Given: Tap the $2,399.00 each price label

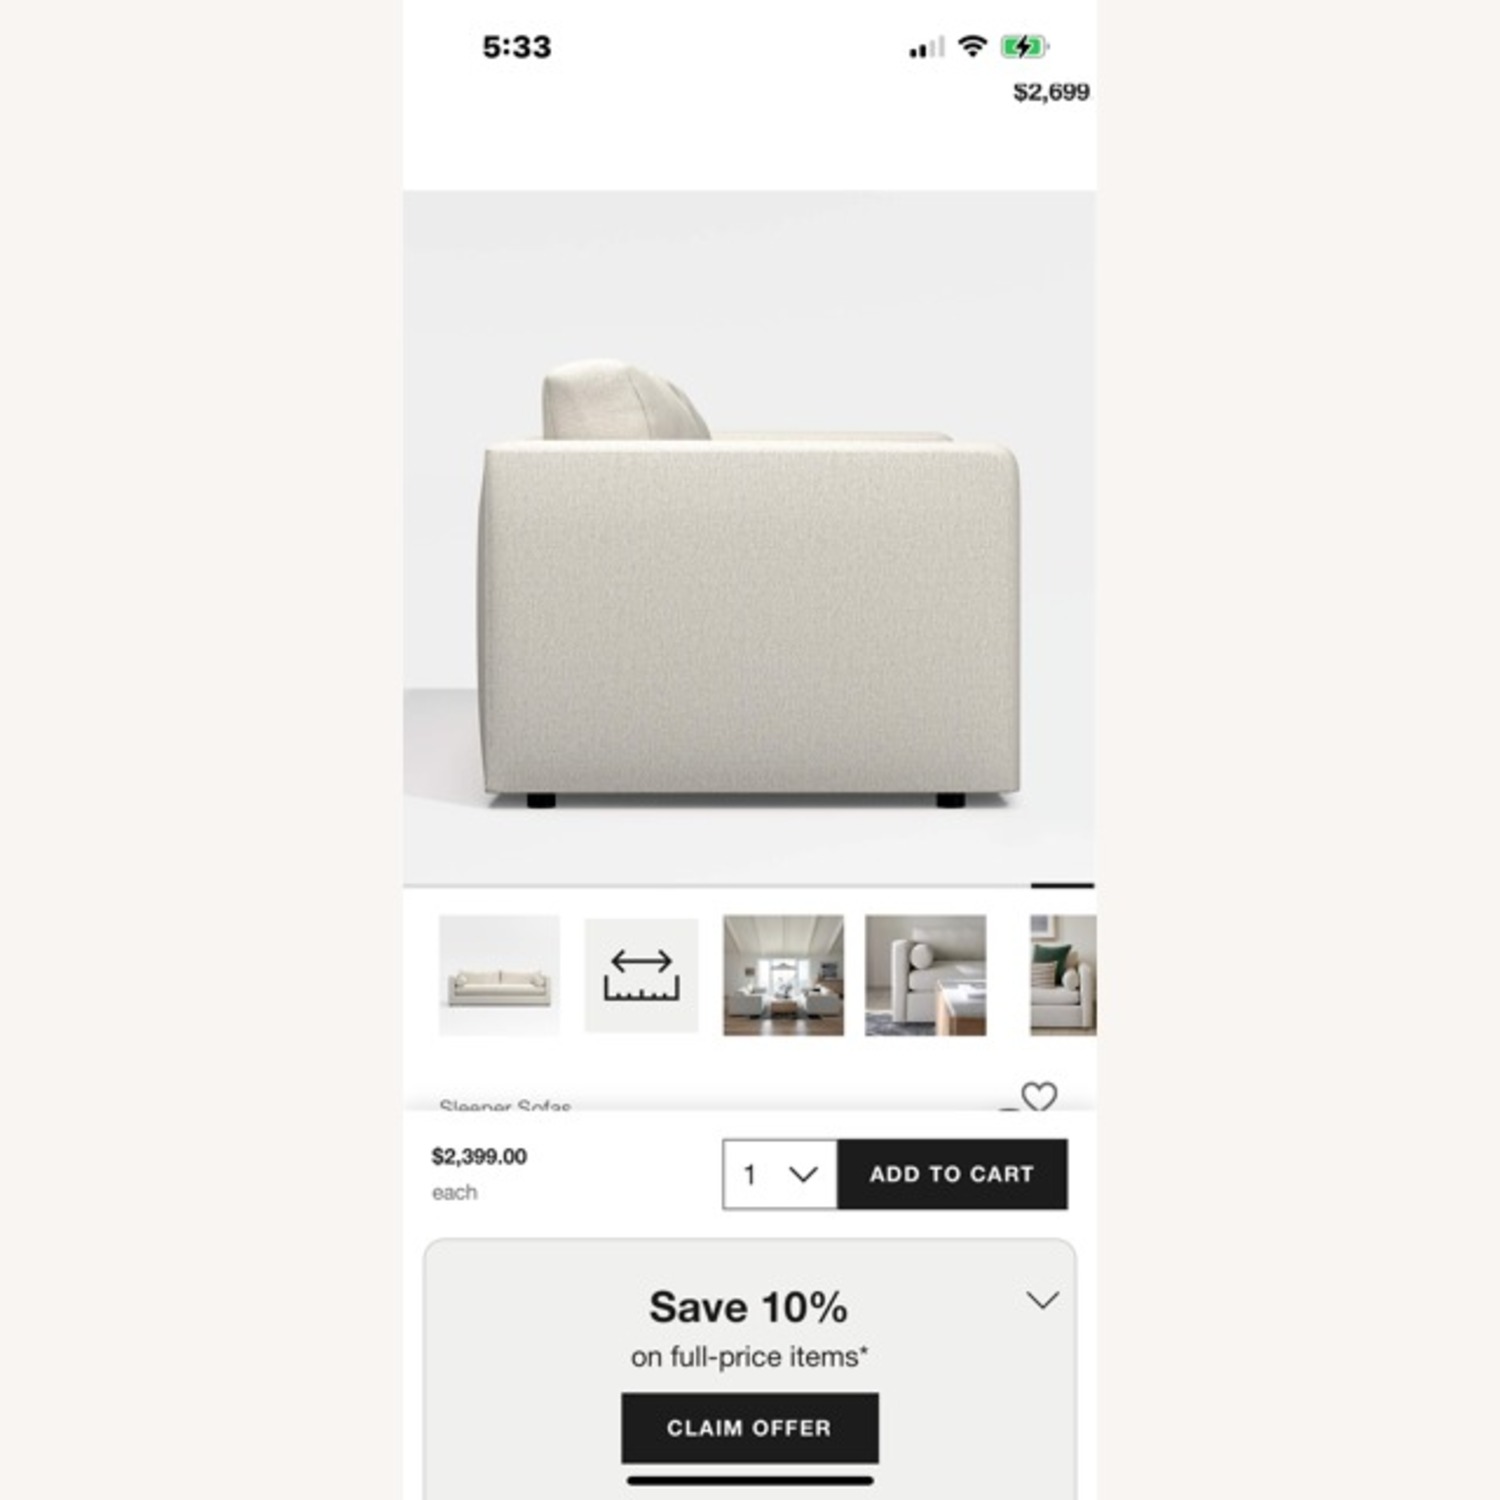Looking at the screenshot, I should point(479,1172).
